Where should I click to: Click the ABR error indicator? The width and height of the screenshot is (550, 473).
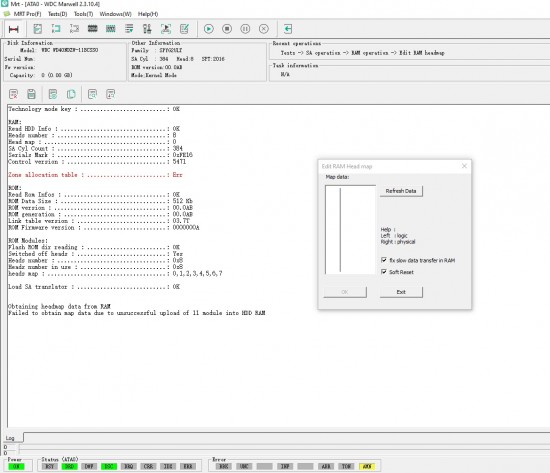326,466
